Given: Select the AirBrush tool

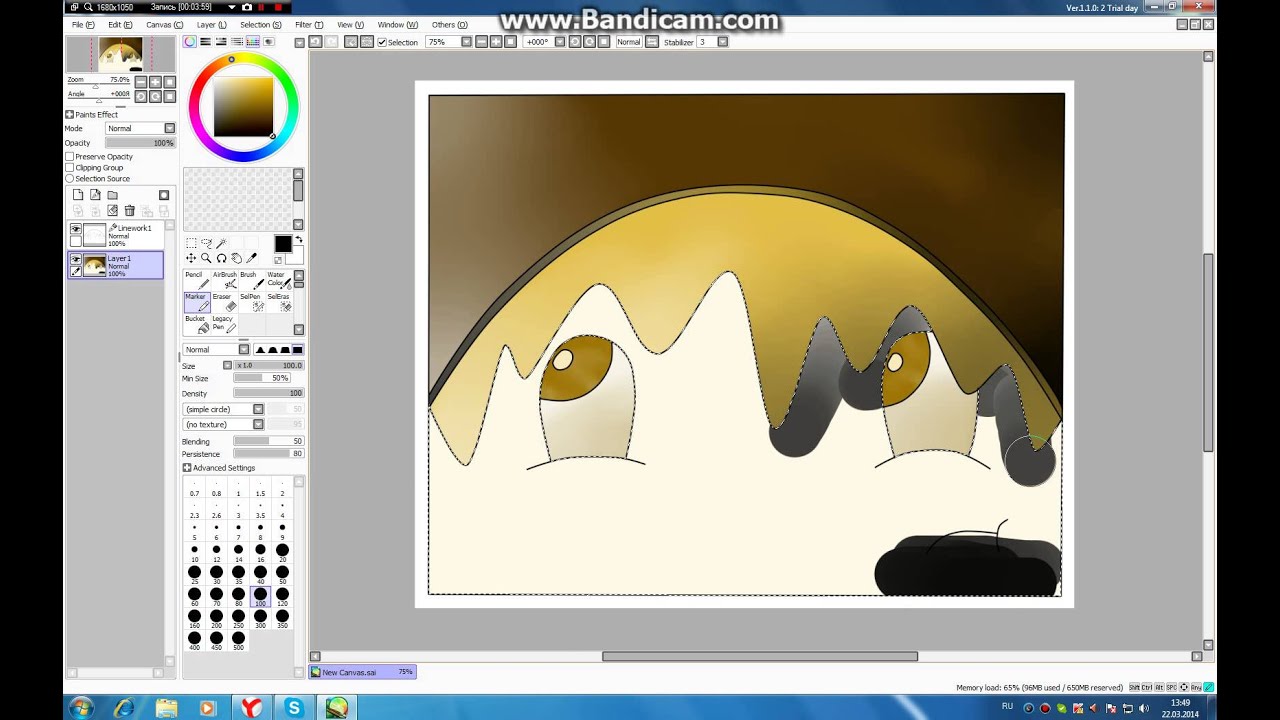Looking at the screenshot, I should (223, 279).
